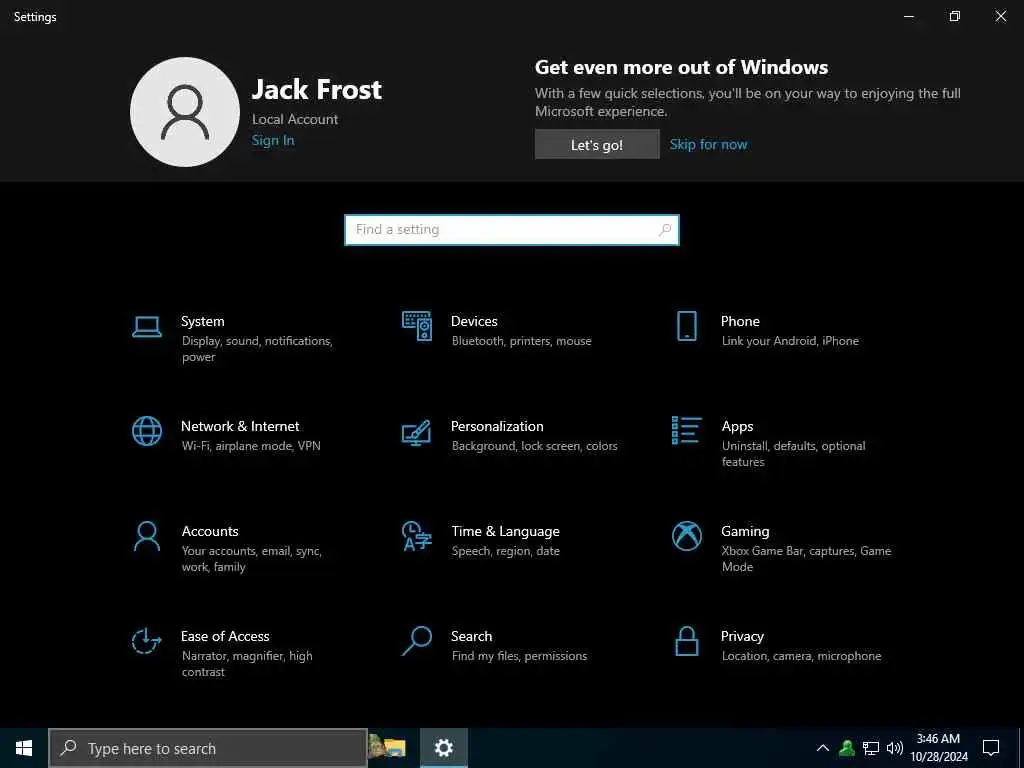Click the volume speaker tray icon

coord(895,748)
